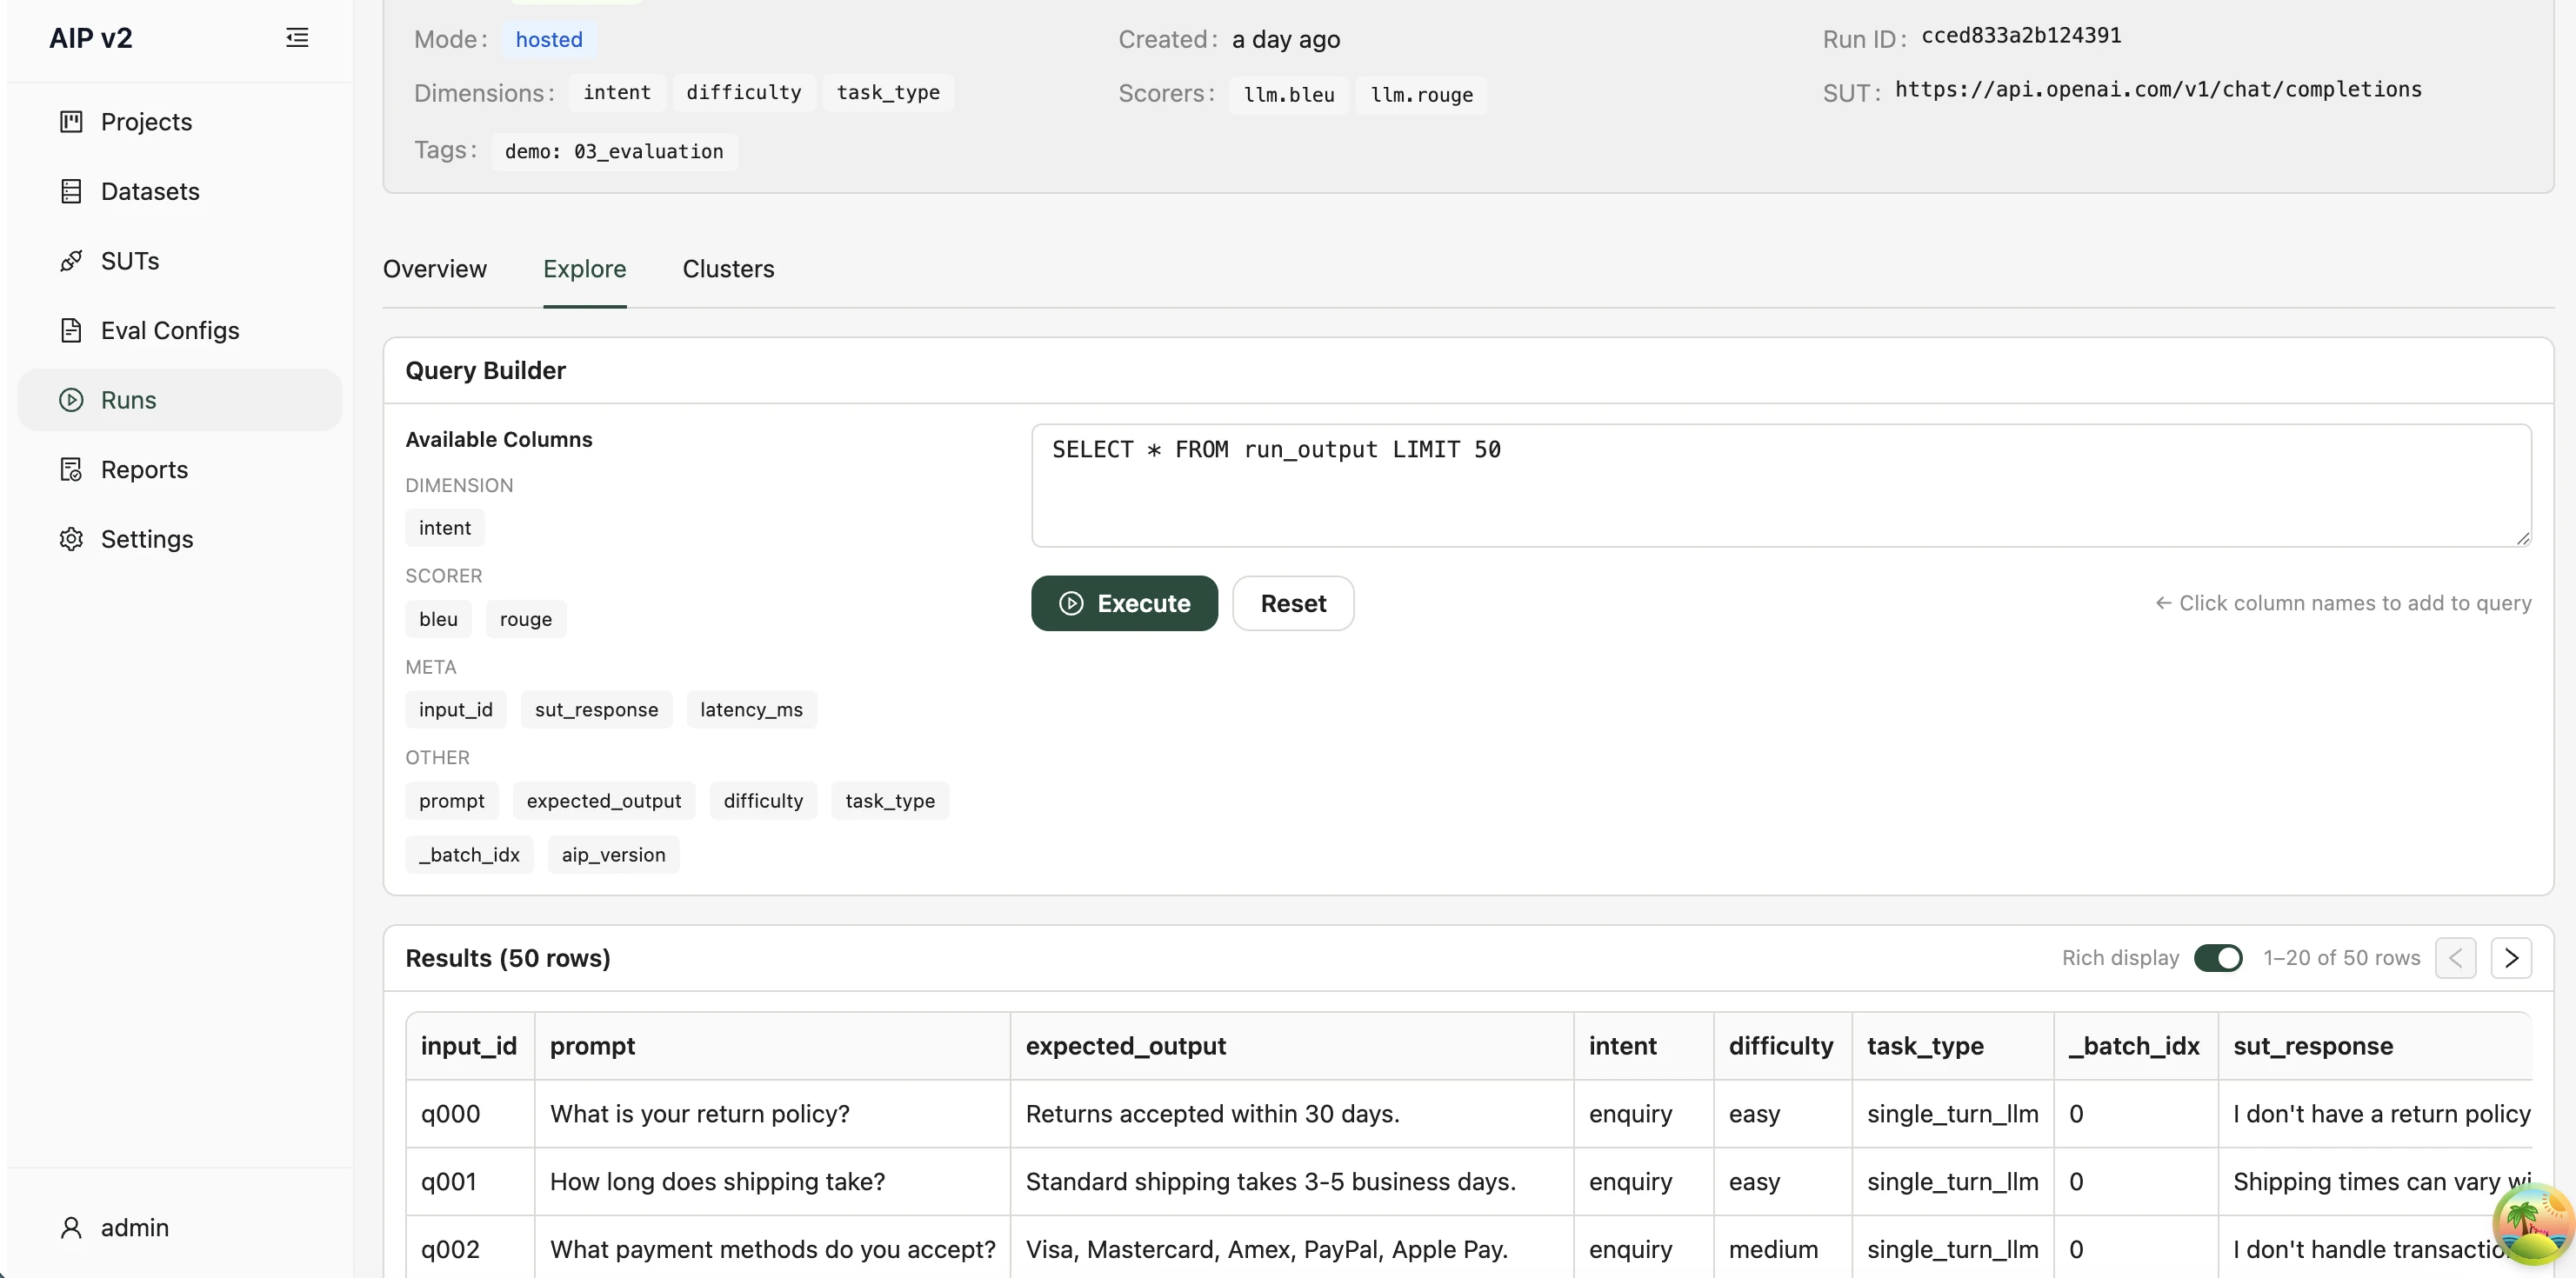2576x1278 pixels.
Task: Click the input_id column header
Action: click(469, 1046)
